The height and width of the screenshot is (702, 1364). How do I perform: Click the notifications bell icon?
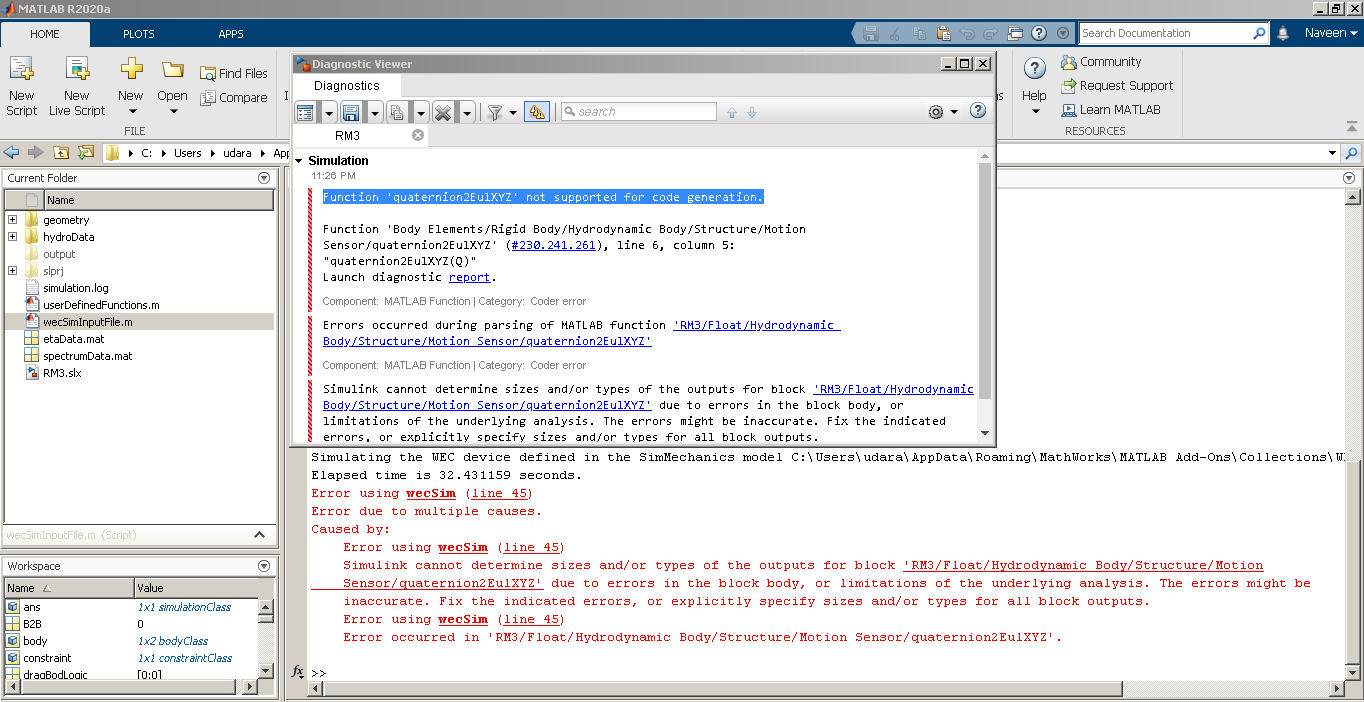tap(1283, 33)
